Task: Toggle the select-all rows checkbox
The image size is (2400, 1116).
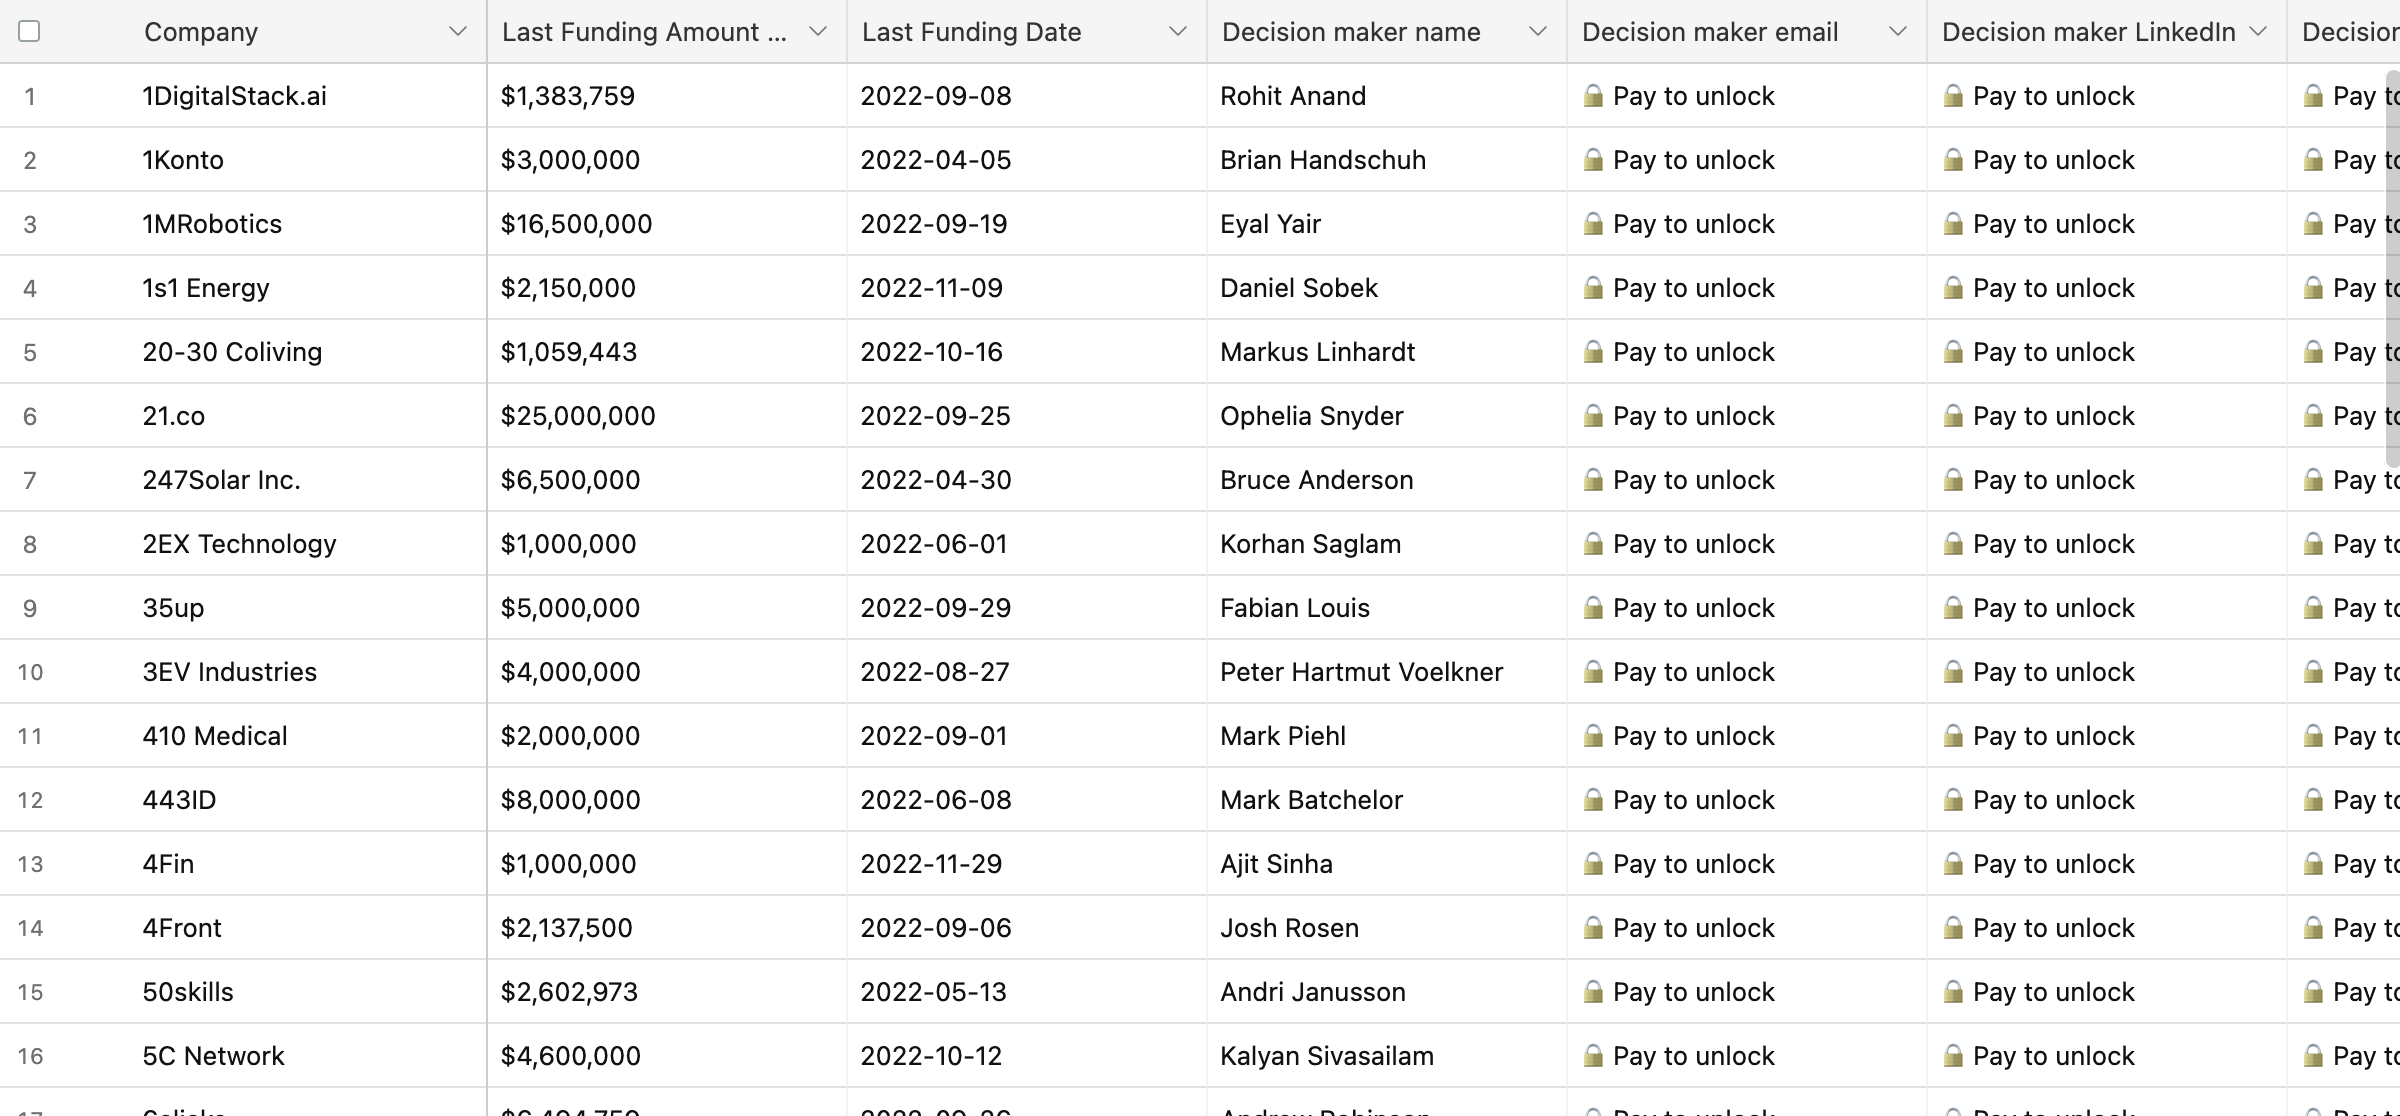Action: point(29,32)
